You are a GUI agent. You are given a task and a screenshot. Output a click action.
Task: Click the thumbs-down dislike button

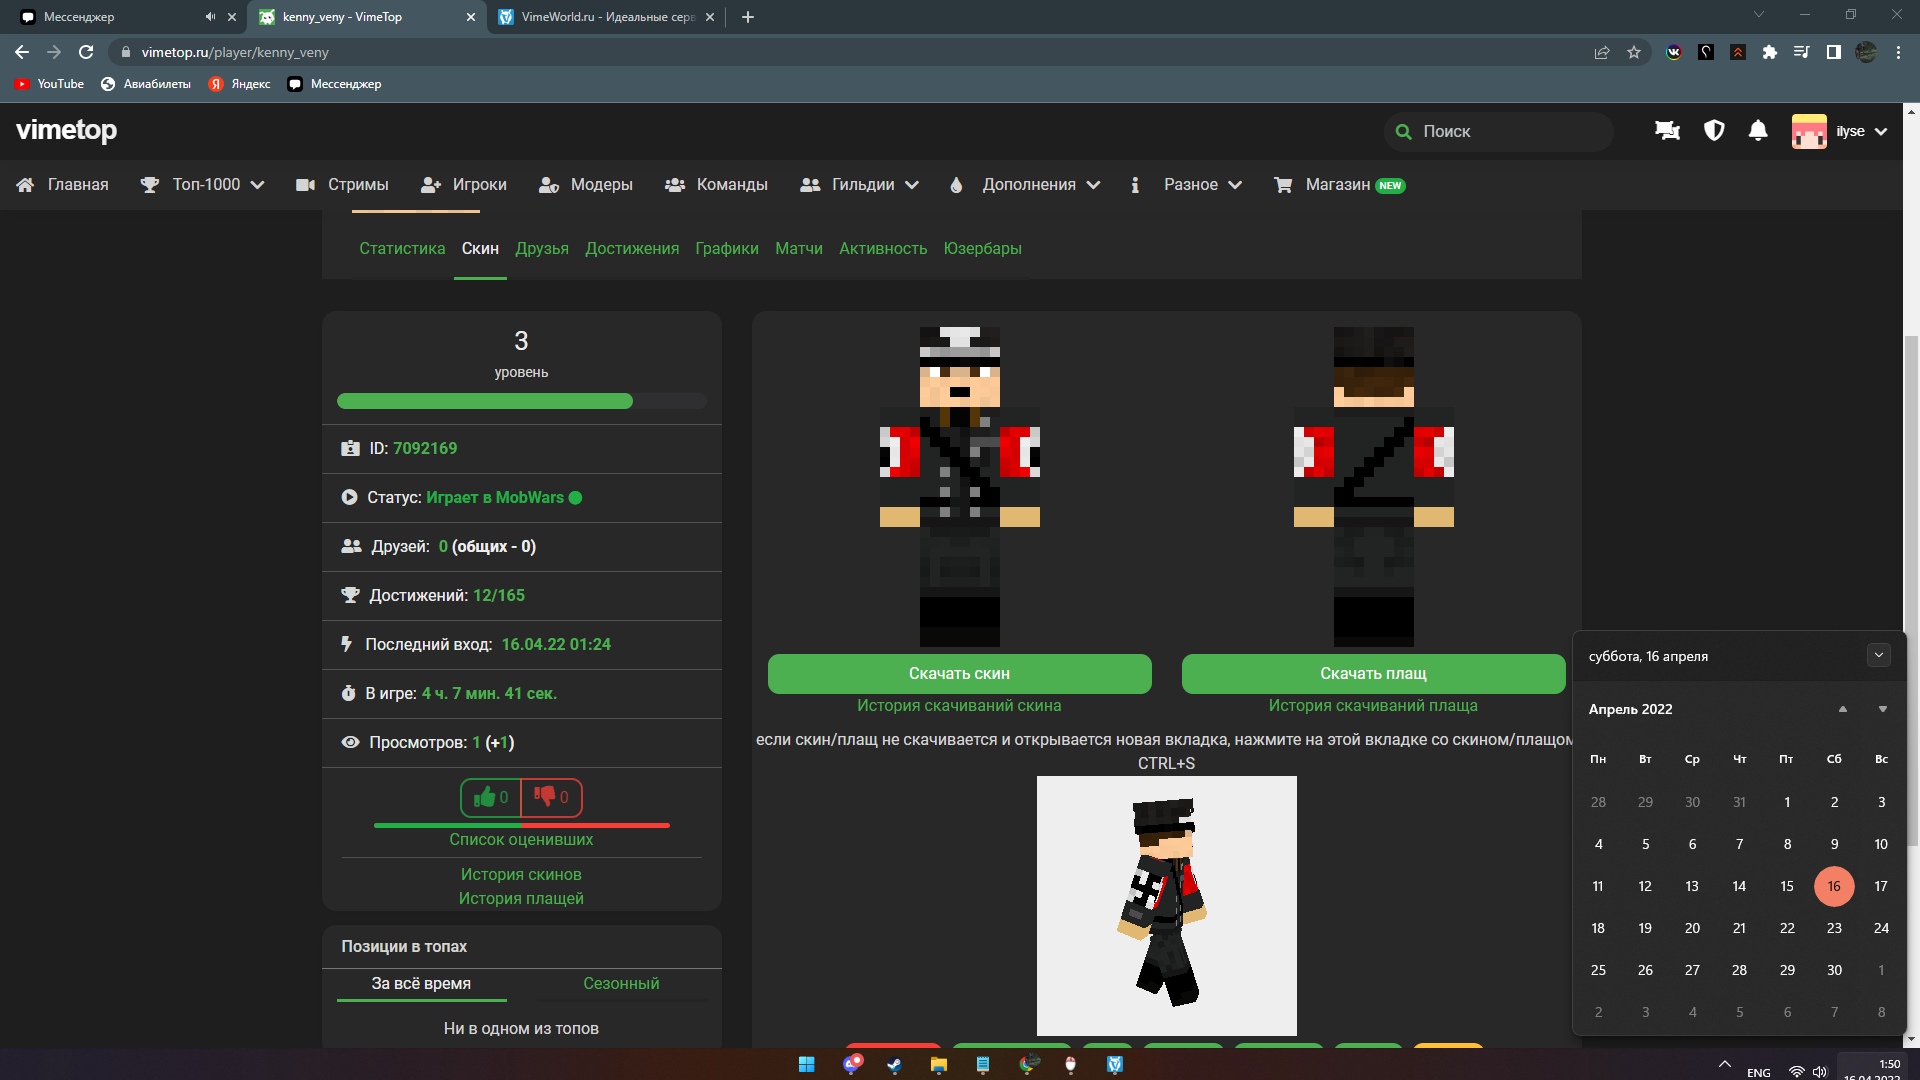pos(551,797)
